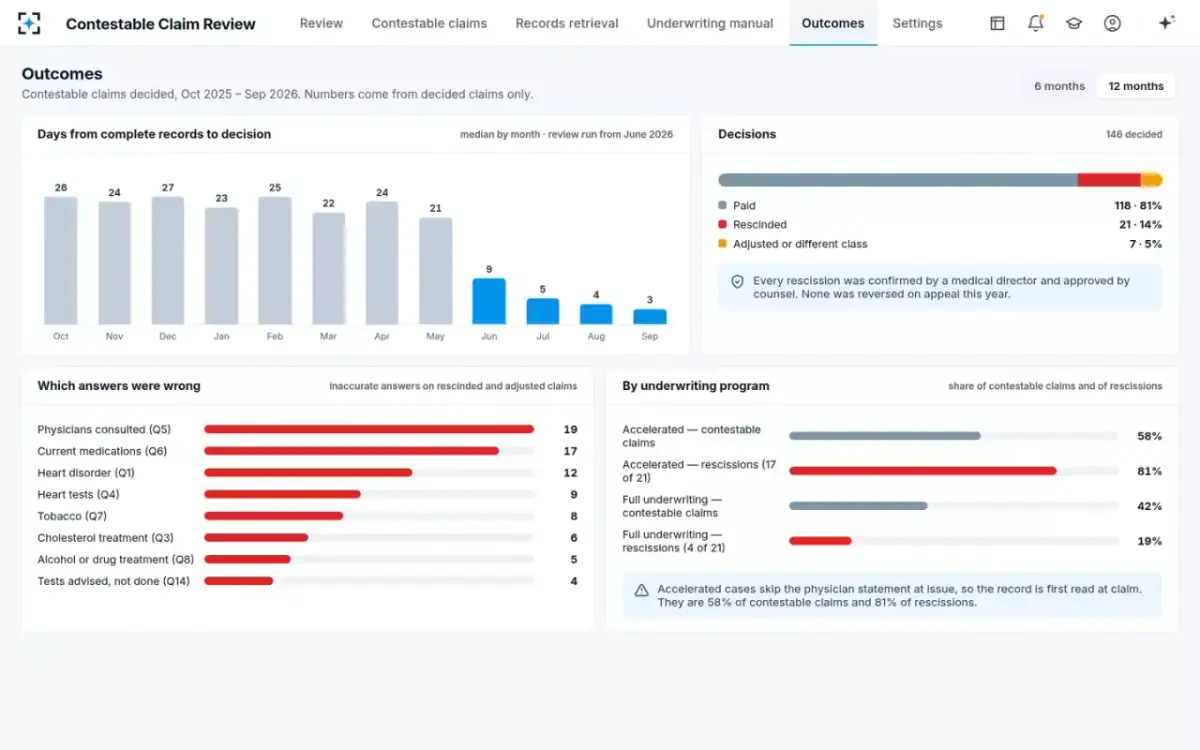This screenshot has width=1200, height=750.
Task: Click the Current medications (Q6) label
Action: [x=102, y=451]
